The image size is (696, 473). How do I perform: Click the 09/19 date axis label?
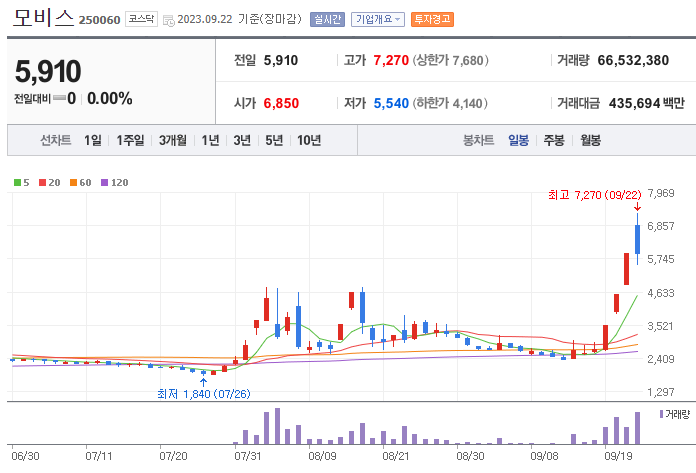[x=618, y=456]
